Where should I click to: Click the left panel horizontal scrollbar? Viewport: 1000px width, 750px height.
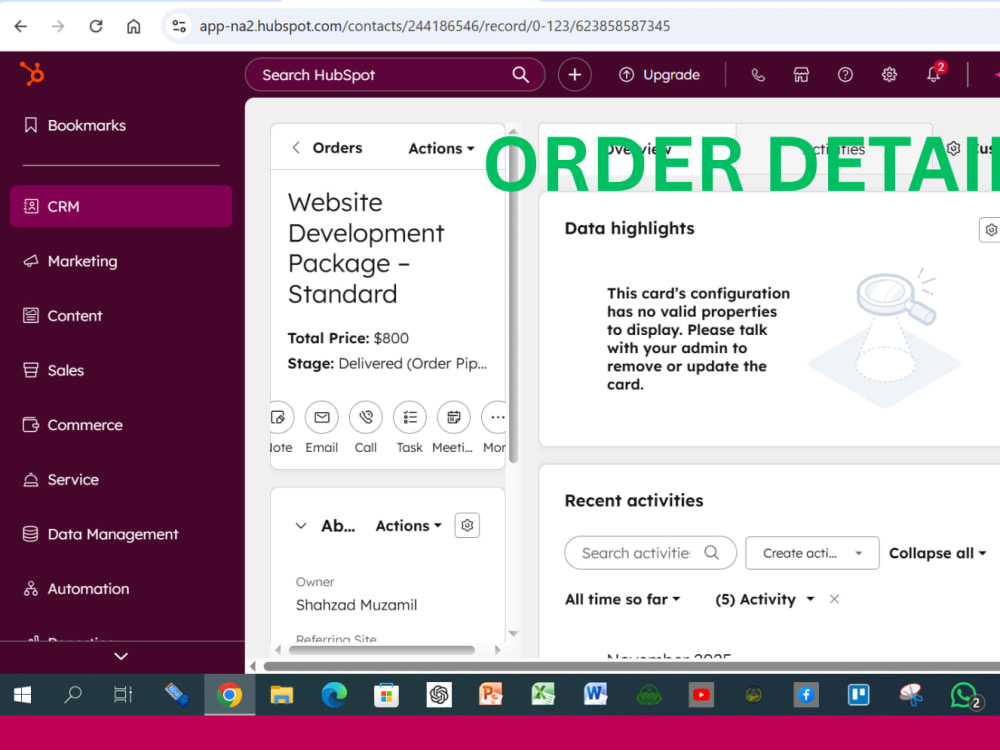[x=381, y=650]
